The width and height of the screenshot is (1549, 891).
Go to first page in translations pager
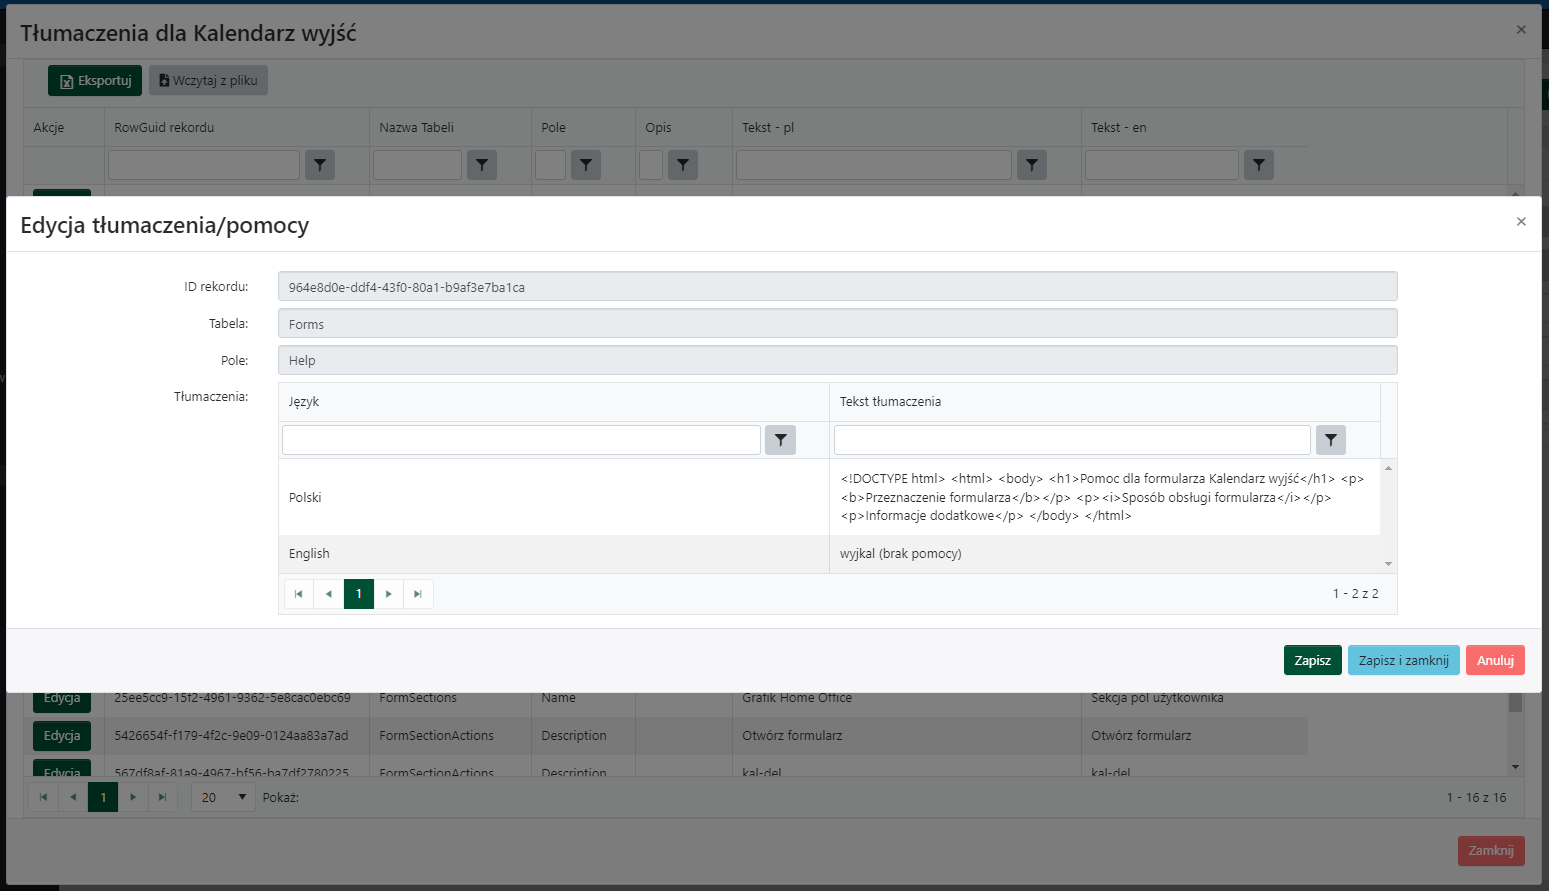point(298,594)
